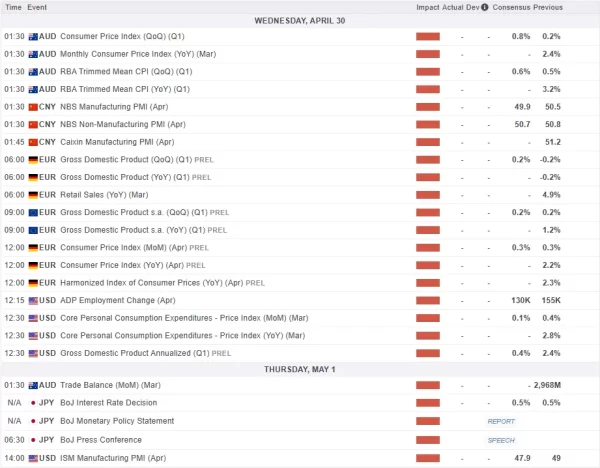Click the 49.9 consensus for NBS Manufacturing PMI
This screenshot has width=600, height=468.
pos(522,107)
